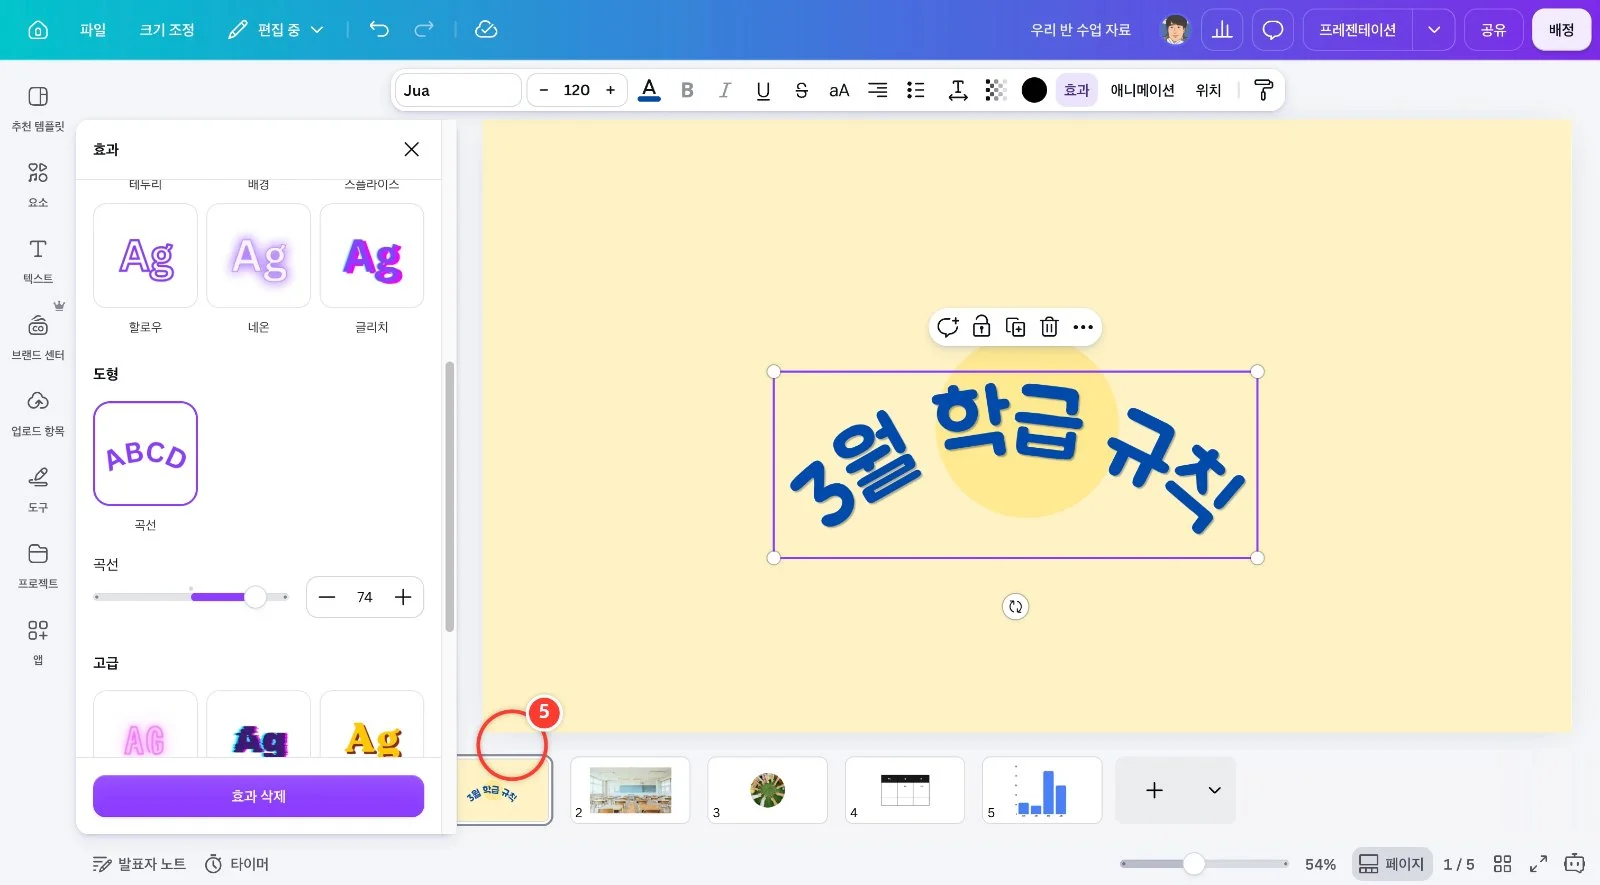Click the 공유 button
Viewport: 1600px width, 885px height.
pos(1493,30)
